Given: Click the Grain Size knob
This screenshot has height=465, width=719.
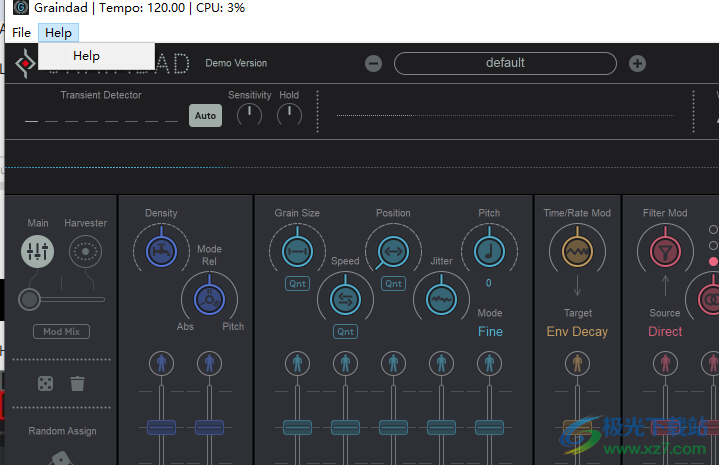Looking at the screenshot, I should [297, 250].
